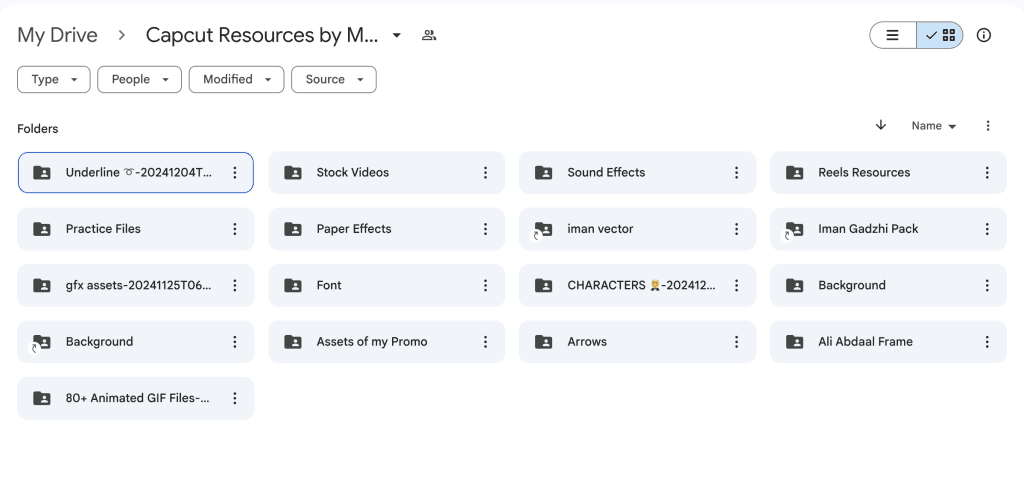The height and width of the screenshot is (488, 1024).
Task: Select the Practice Files folder
Action: click(120, 229)
